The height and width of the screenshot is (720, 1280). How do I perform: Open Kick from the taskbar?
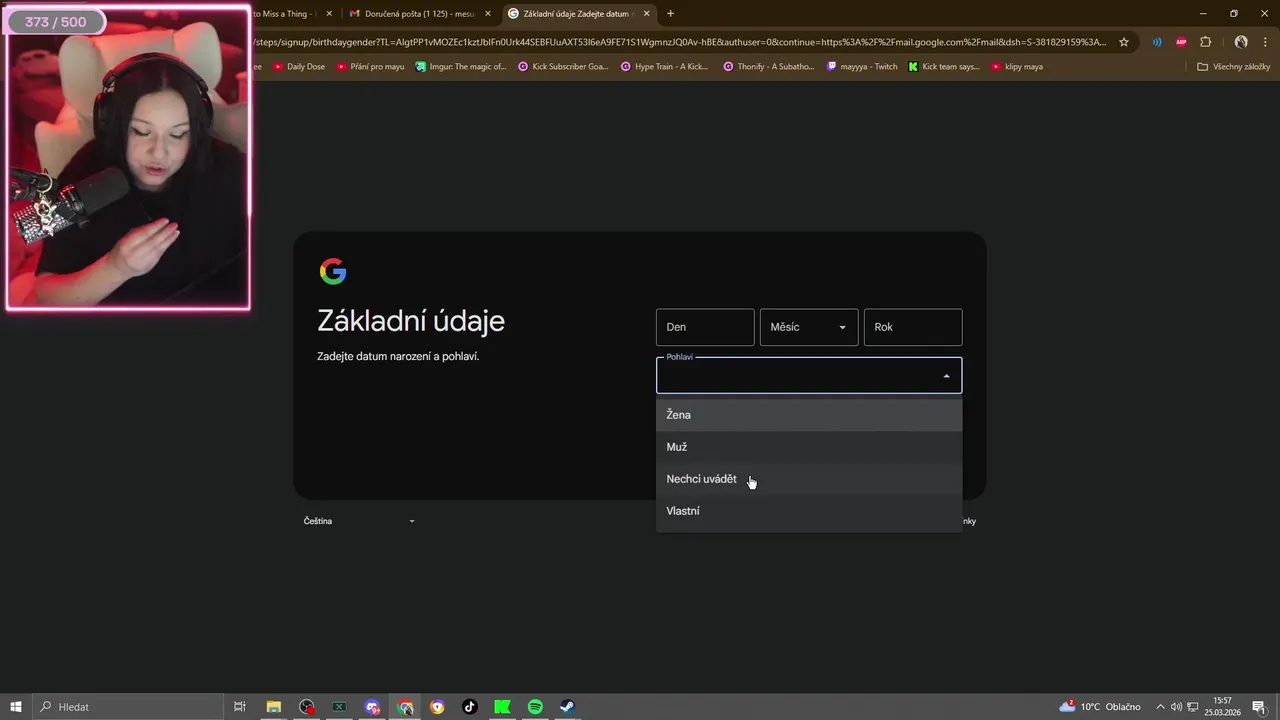(503, 707)
